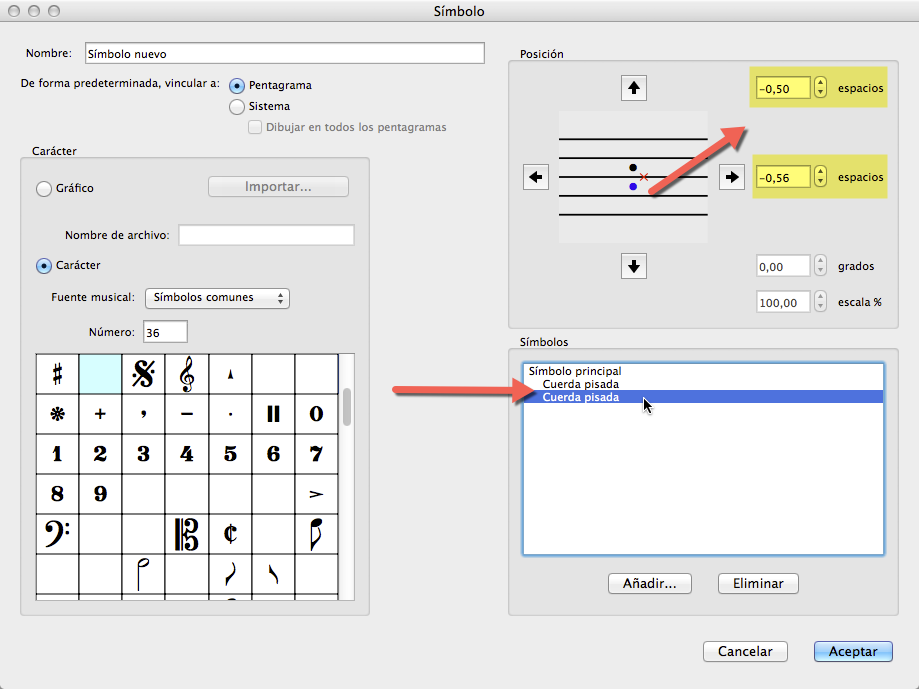Select the Pentagrama radio button

coord(237,86)
